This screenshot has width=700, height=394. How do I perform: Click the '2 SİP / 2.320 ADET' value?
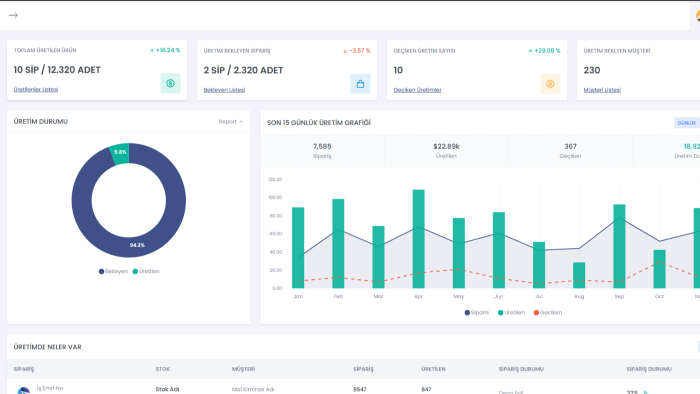coord(243,70)
